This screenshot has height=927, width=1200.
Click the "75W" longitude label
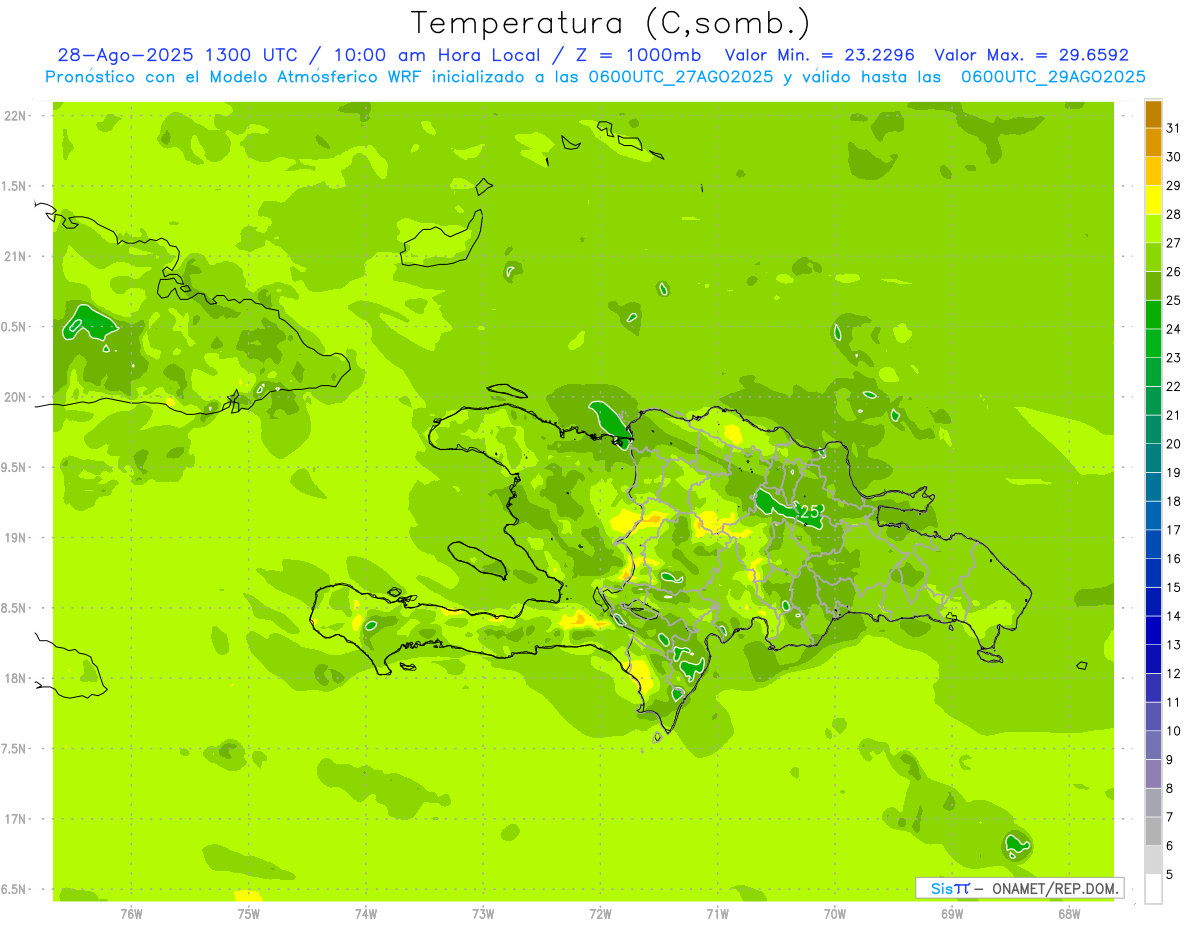click(248, 914)
